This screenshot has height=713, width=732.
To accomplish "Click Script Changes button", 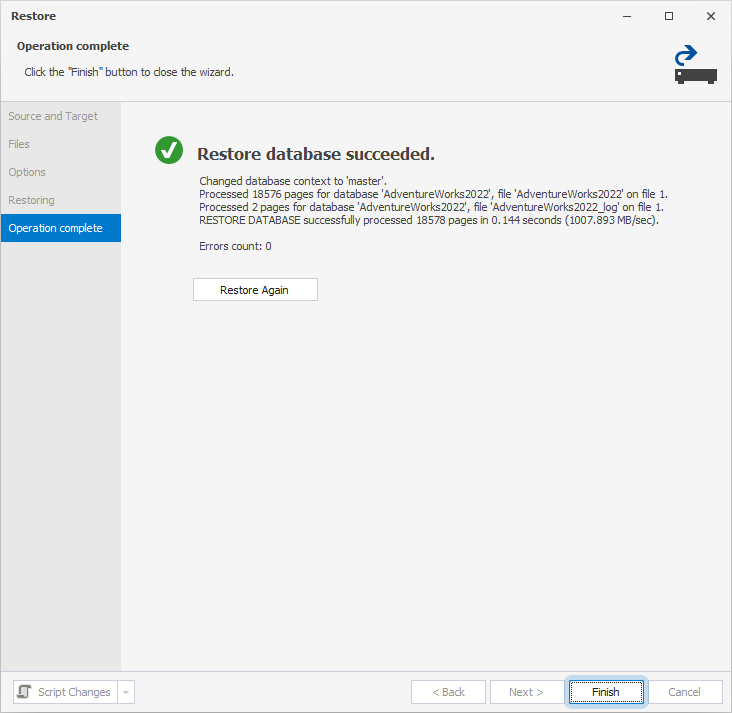I will pyautogui.click(x=65, y=692).
